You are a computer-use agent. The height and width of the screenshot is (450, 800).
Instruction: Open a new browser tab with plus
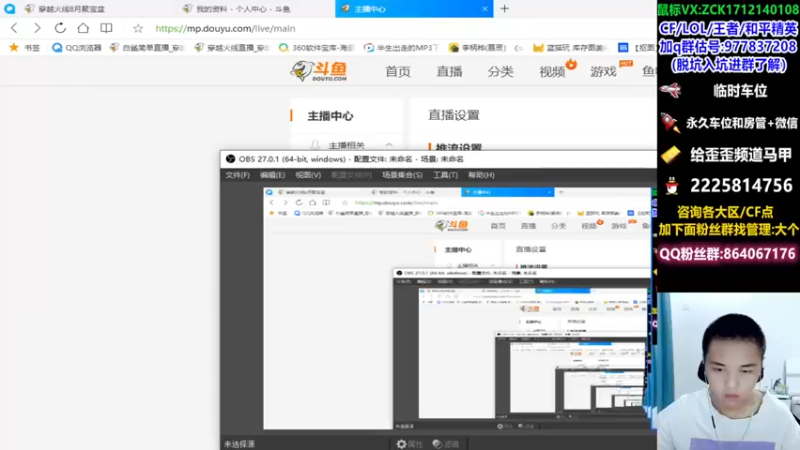click(x=505, y=9)
